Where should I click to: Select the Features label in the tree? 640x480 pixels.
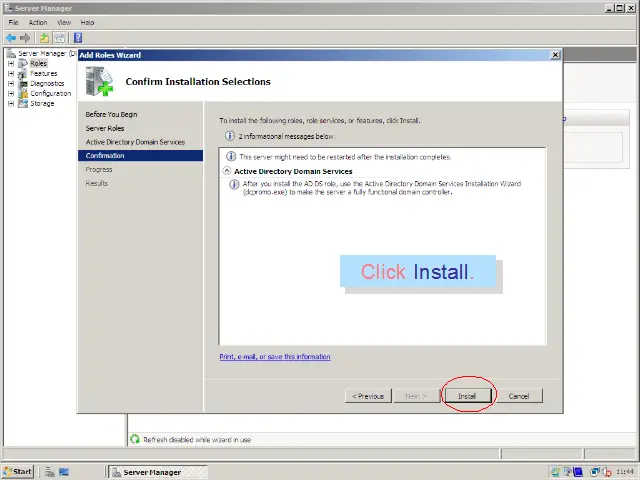pos(44,73)
